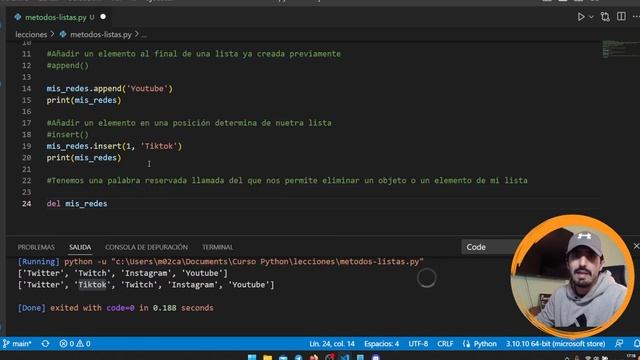Click the #append() comment on line 12
This screenshot has height=360, width=640.
click(67, 65)
